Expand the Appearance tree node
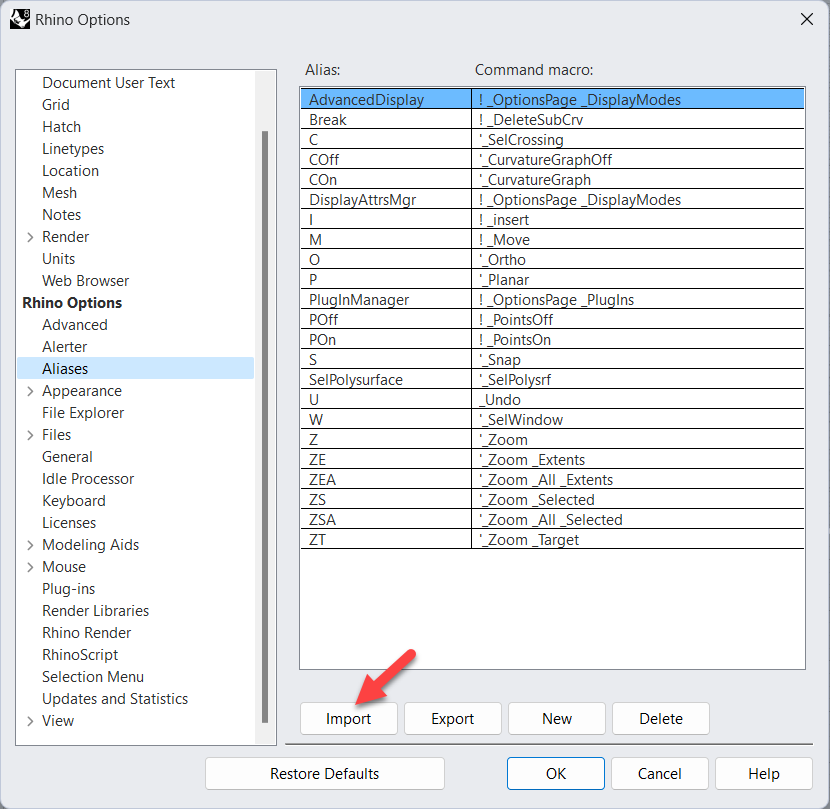Screen dimensions: 830x809 coord(30,391)
